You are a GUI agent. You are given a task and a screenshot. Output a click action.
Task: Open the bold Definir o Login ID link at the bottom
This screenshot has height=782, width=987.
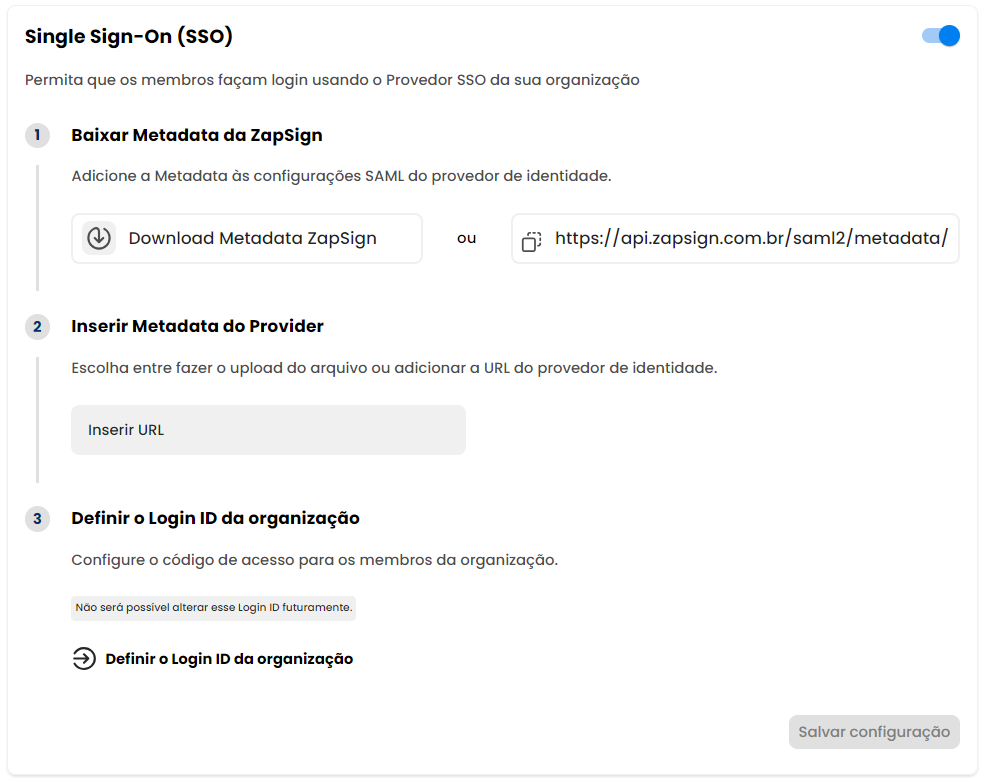tap(229, 659)
